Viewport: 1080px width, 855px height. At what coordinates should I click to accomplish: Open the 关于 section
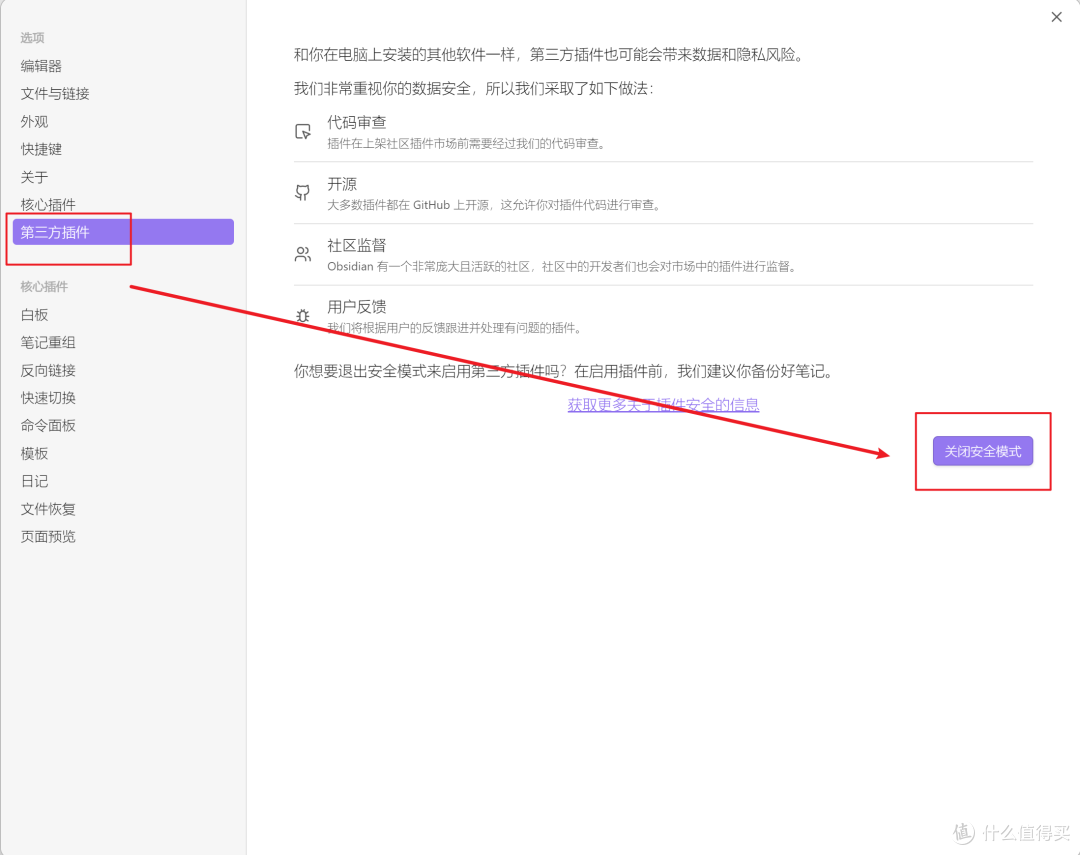[x=35, y=177]
